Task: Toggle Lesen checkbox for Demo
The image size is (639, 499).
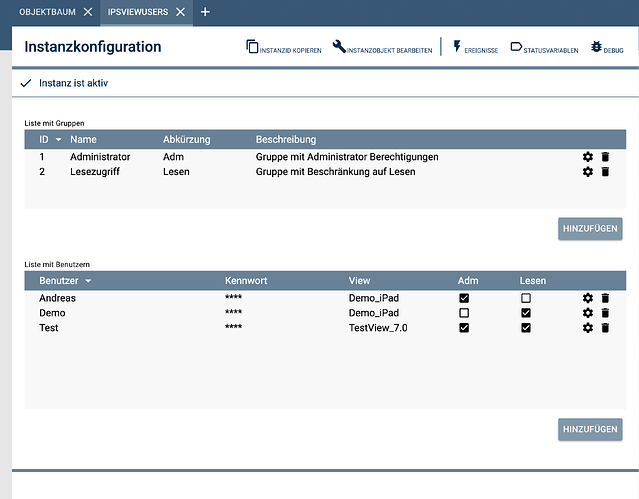Action: (526, 313)
